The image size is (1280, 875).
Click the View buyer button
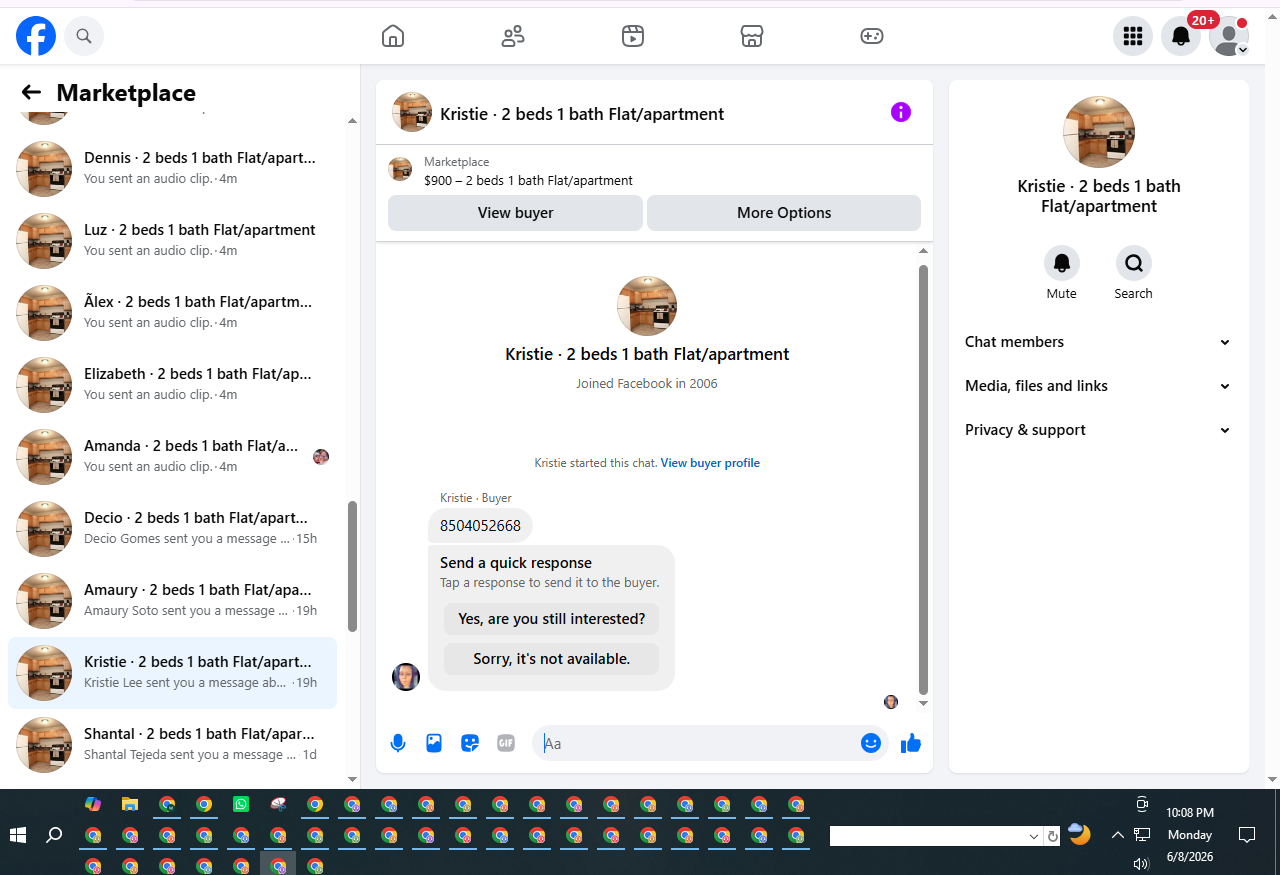515,213
